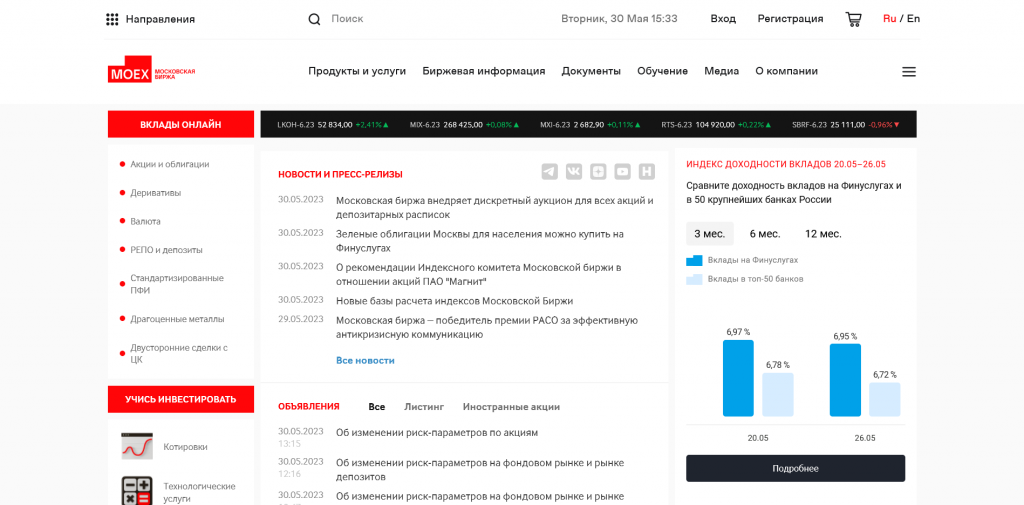Screen dimensions: 1024x505
Task: Click the Вход link
Action: click(723, 18)
